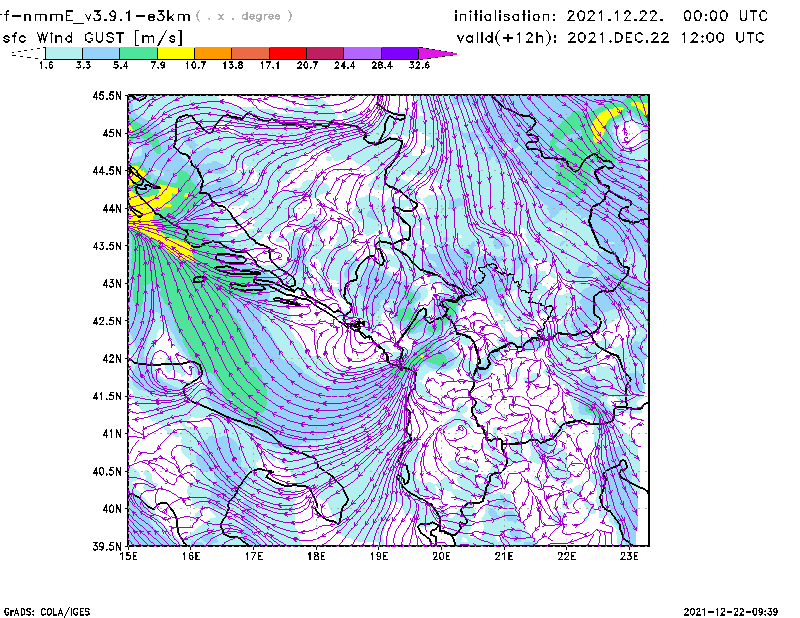
Task: Click the model name 'nmmE_v3.9.1-e3km' text
Action: click(105, 16)
